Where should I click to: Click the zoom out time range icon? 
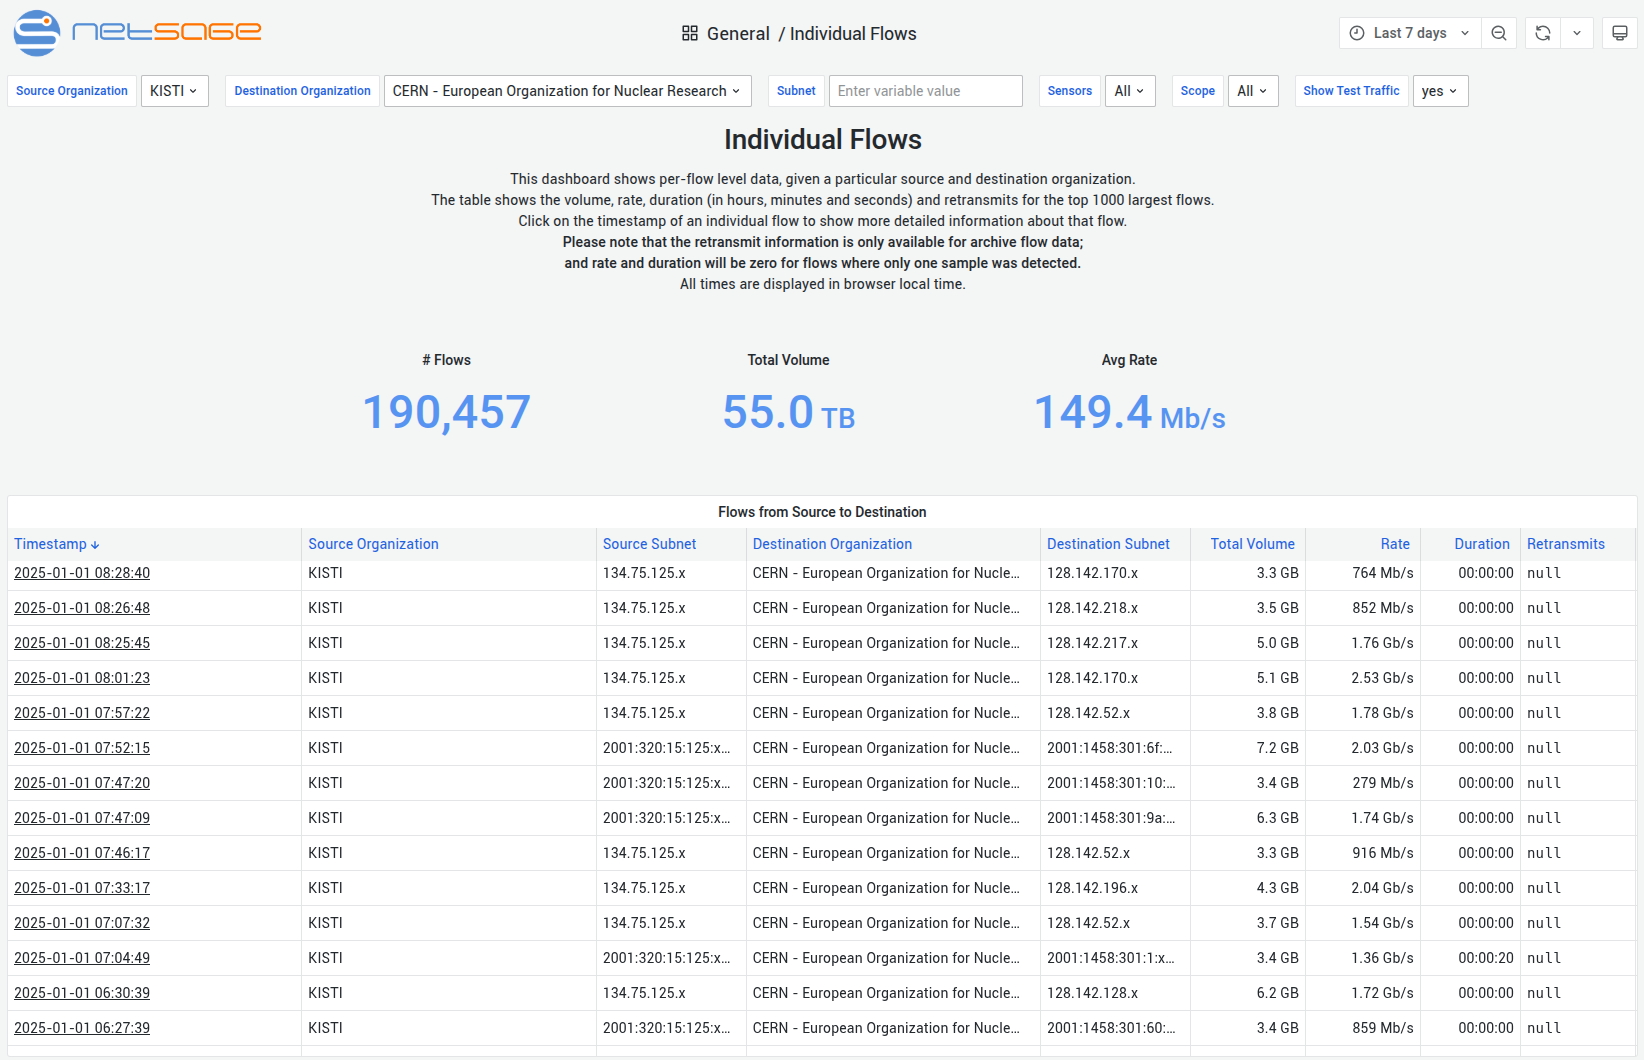1499,33
